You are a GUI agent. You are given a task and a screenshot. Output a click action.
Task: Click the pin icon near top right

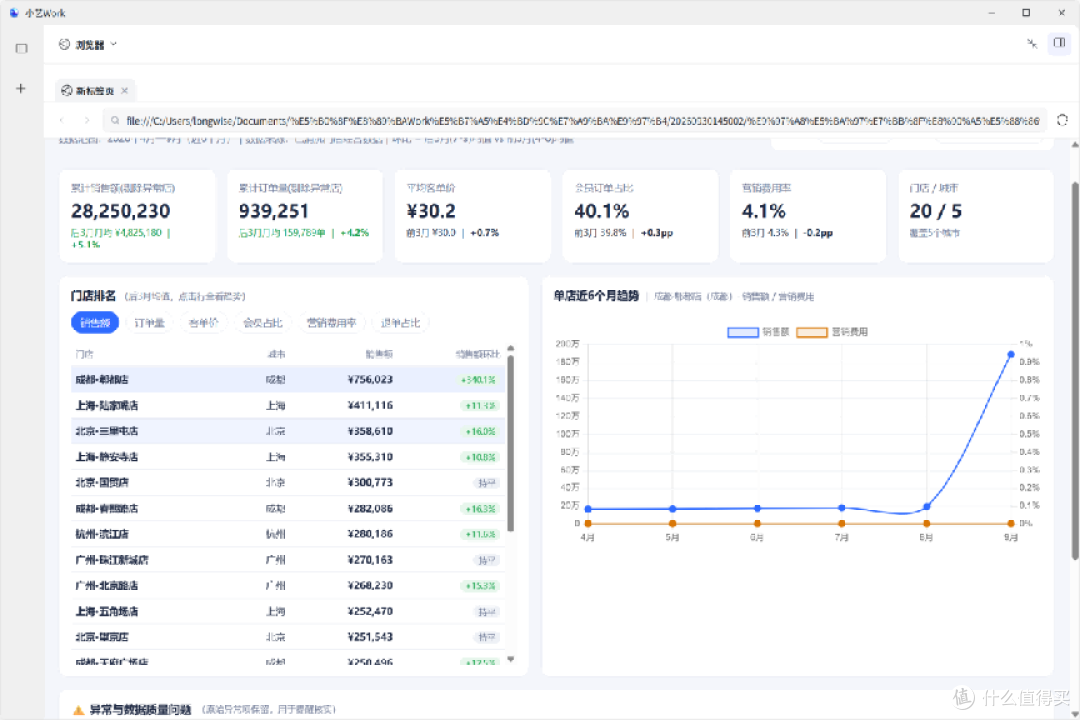[1032, 43]
